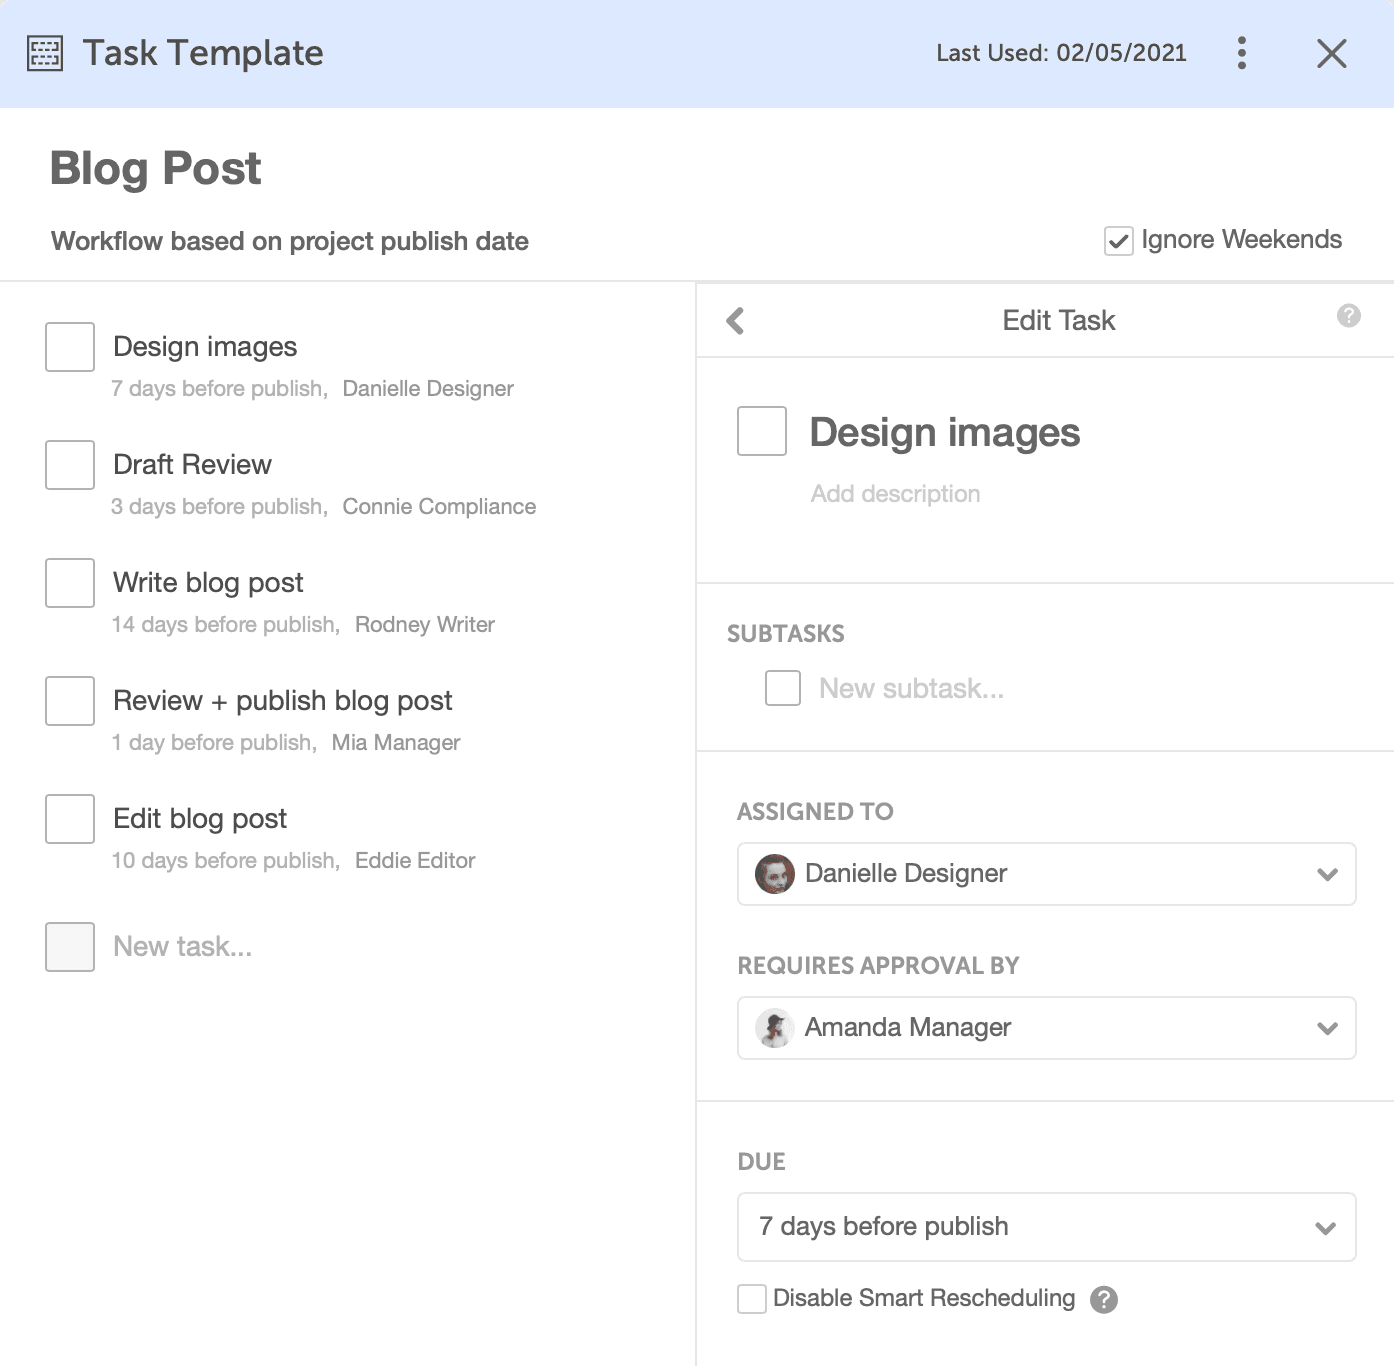Click the Last Used date label
Image resolution: width=1394 pixels, height=1366 pixels.
click(1063, 53)
